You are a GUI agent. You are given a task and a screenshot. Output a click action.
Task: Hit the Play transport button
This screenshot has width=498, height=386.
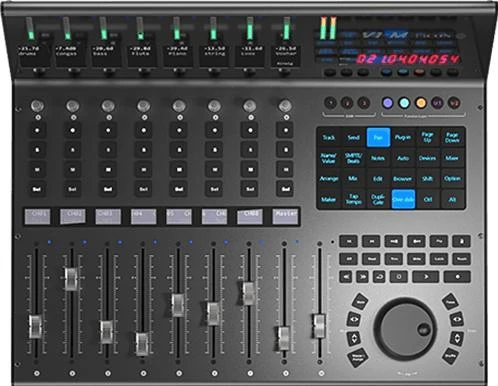(x=426, y=277)
